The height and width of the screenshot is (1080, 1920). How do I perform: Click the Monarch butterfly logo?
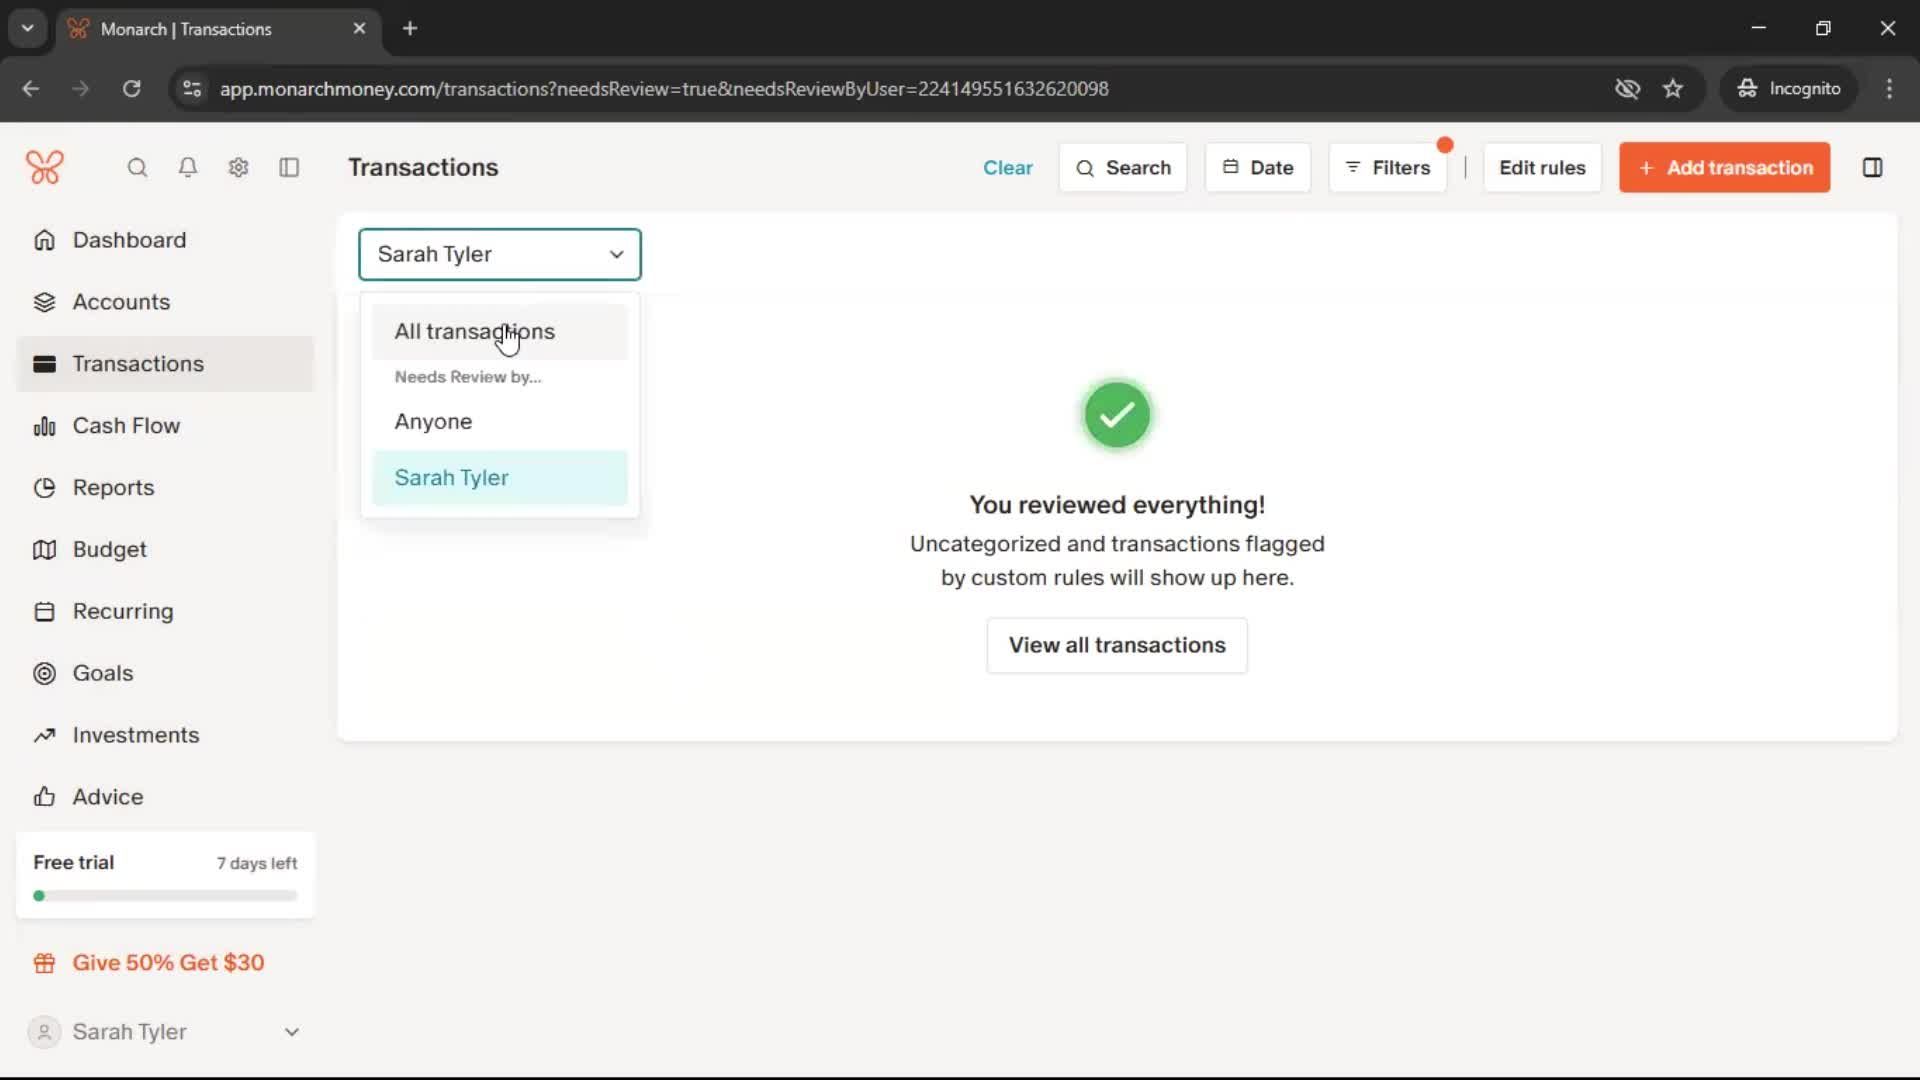coord(45,167)
